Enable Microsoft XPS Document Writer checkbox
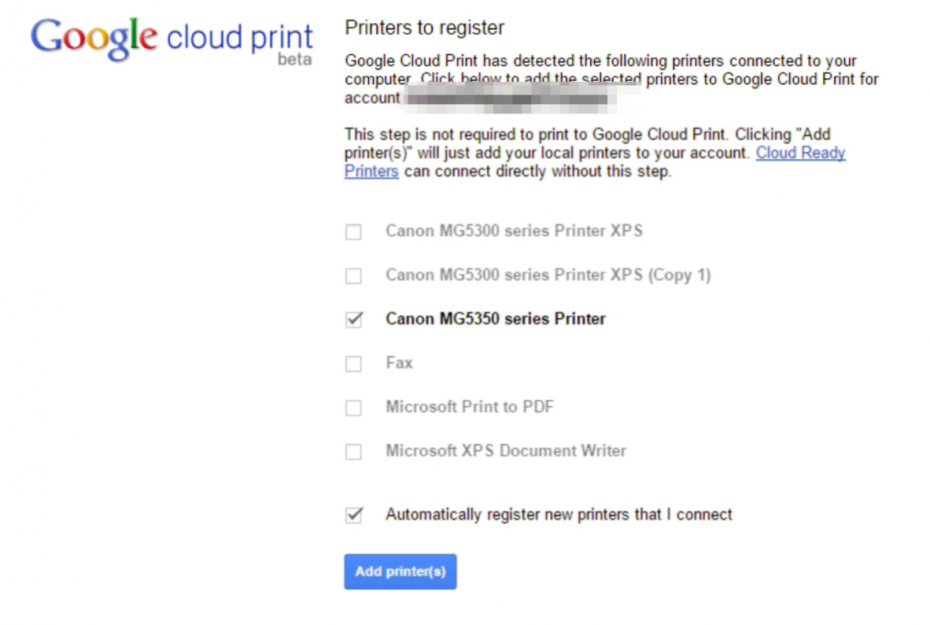930x625 pixels. [x=353, y=451]
